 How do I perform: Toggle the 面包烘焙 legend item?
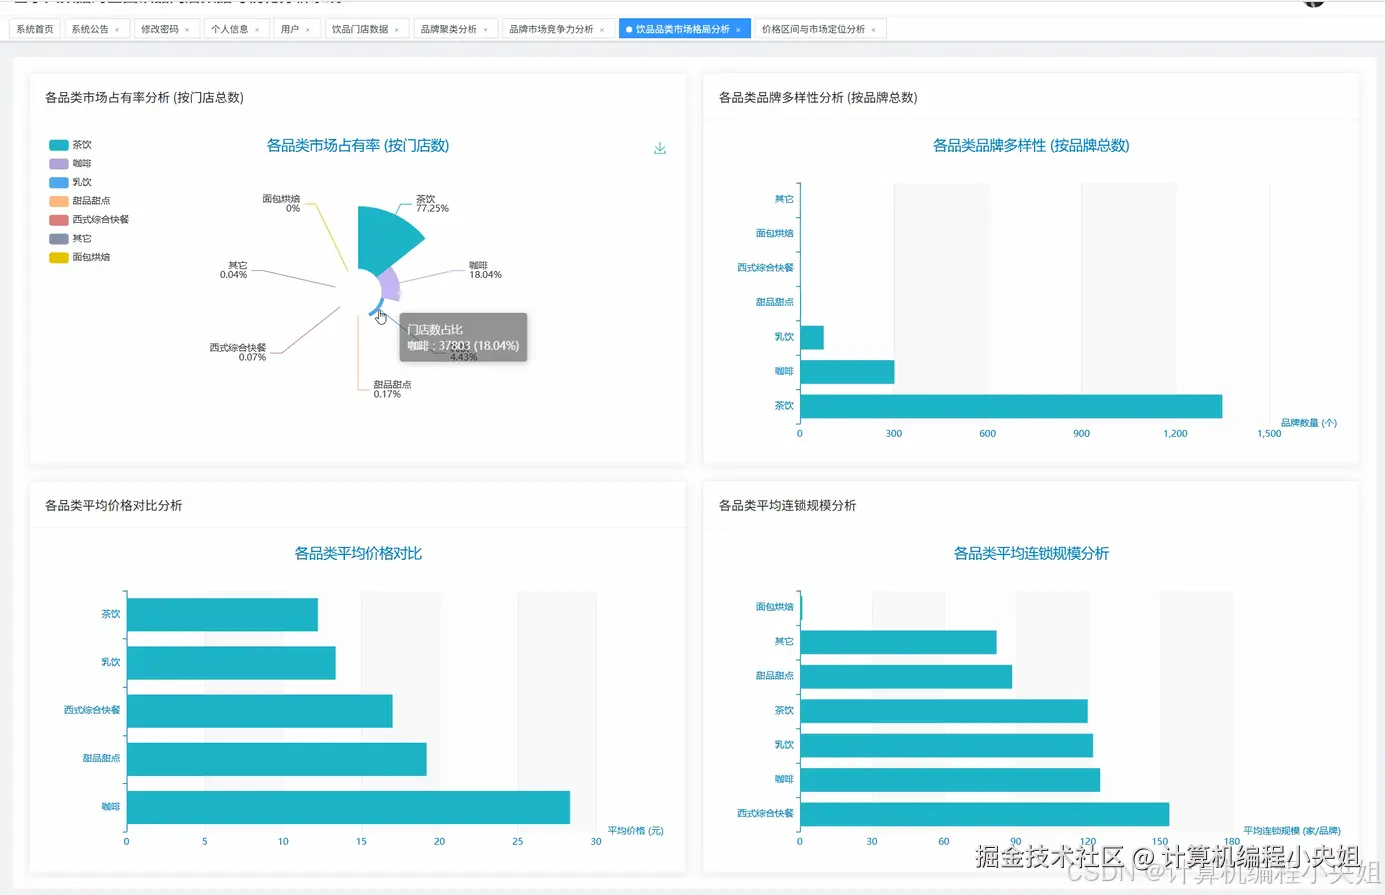[80, 257]
